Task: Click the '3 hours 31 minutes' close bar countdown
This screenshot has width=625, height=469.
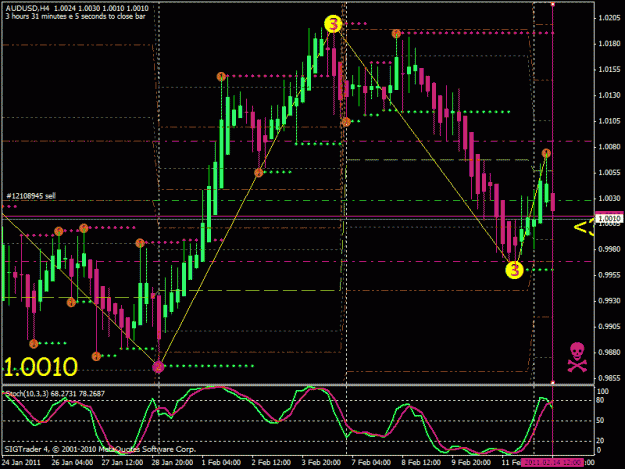Action: (x=75, y=16)
